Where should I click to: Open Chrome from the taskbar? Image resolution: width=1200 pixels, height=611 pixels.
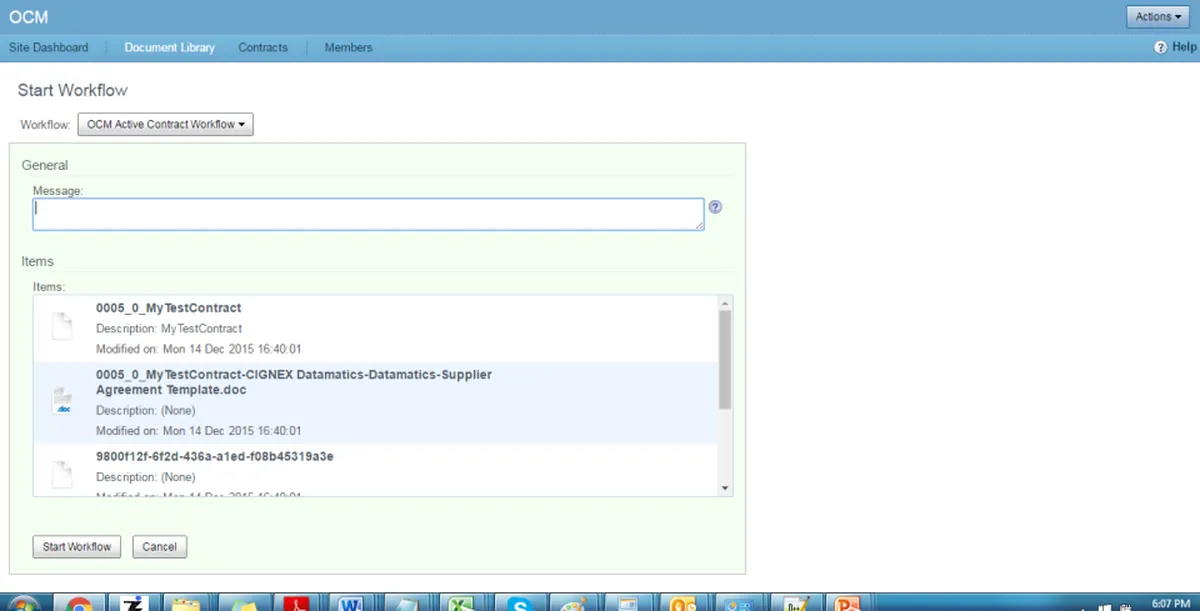point(78,603)
